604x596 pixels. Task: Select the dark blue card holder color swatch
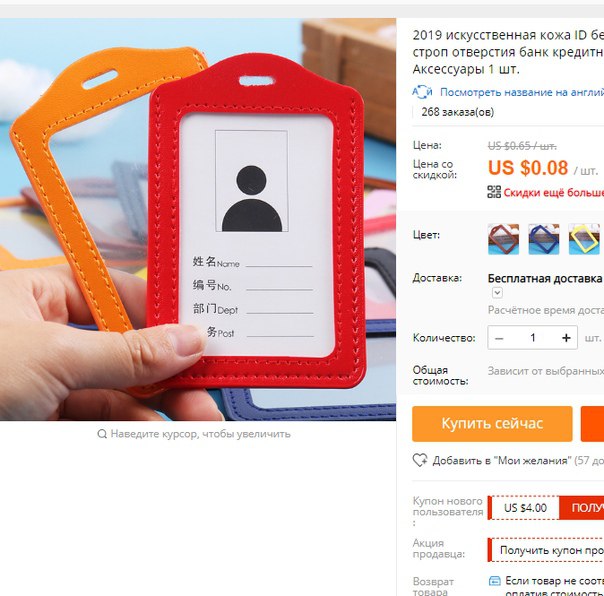coord(544,239)
